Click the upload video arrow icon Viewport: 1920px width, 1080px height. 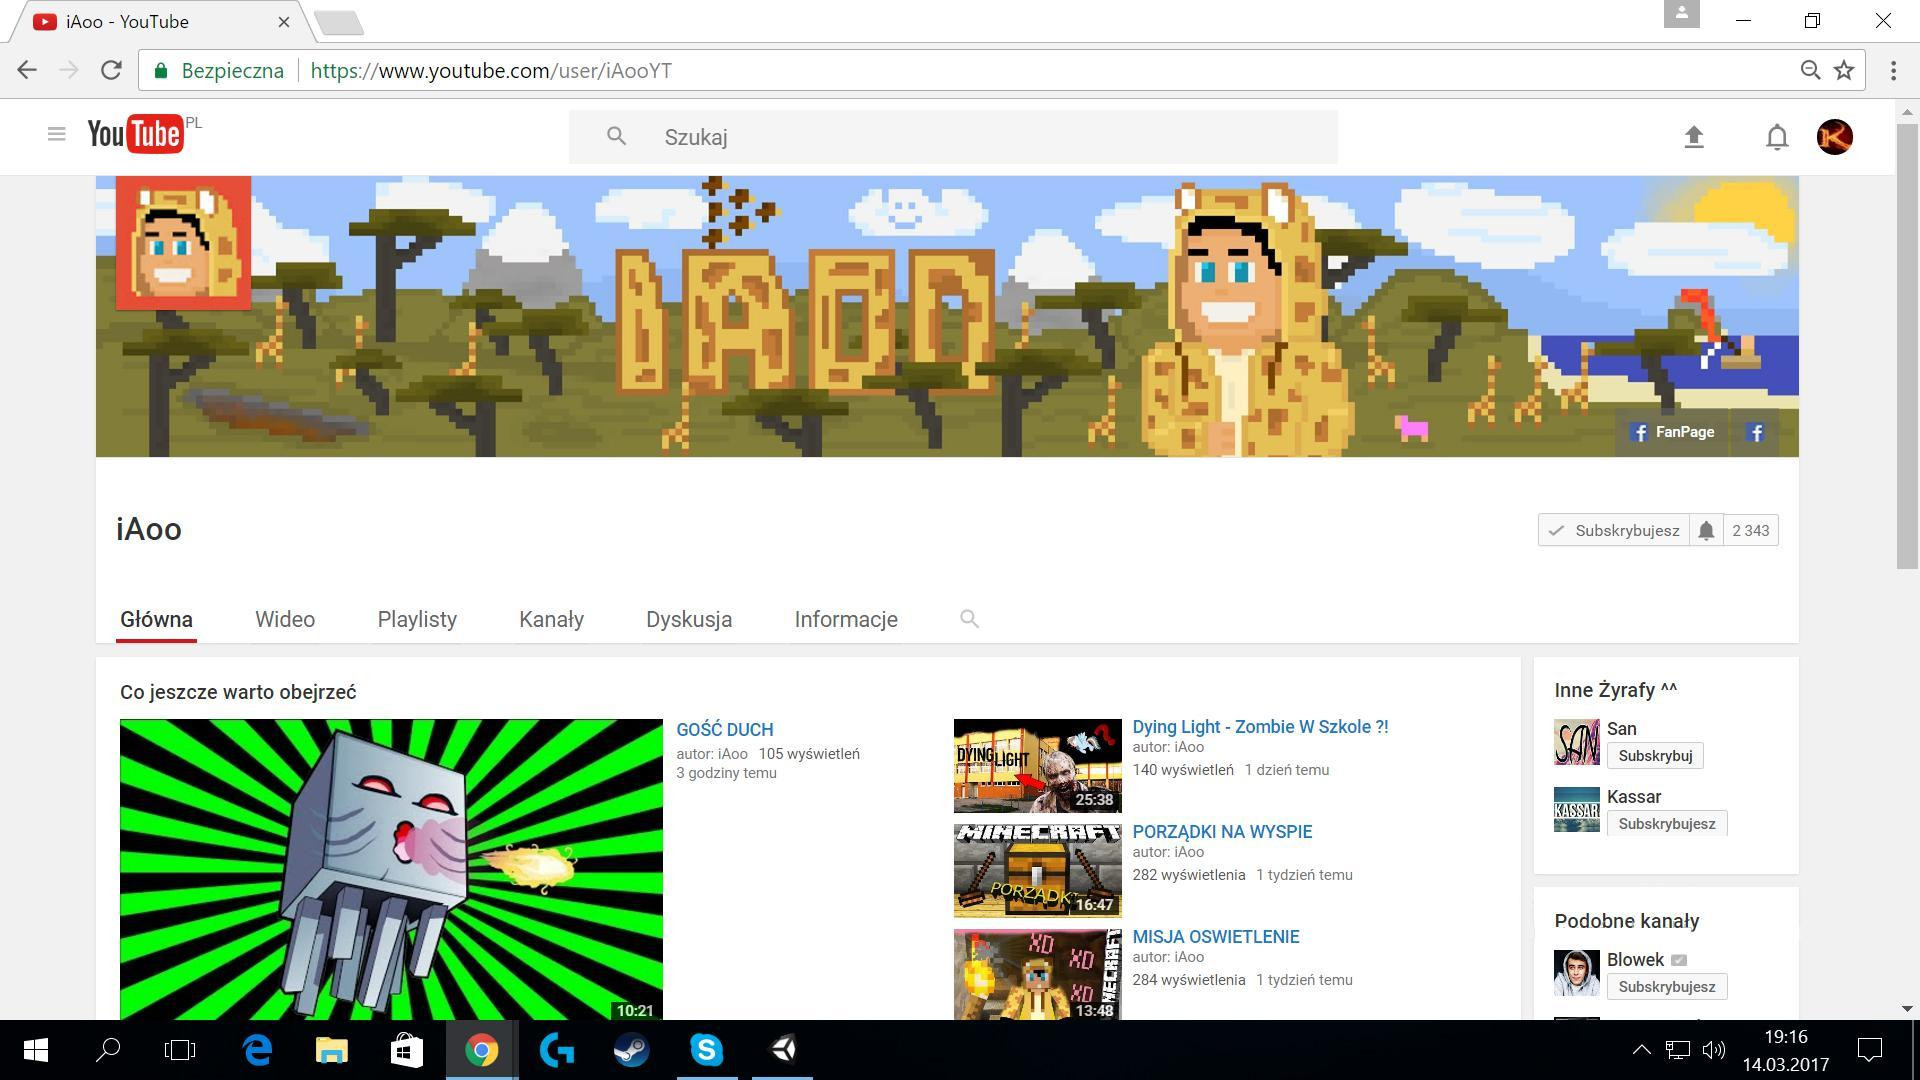1693,137
